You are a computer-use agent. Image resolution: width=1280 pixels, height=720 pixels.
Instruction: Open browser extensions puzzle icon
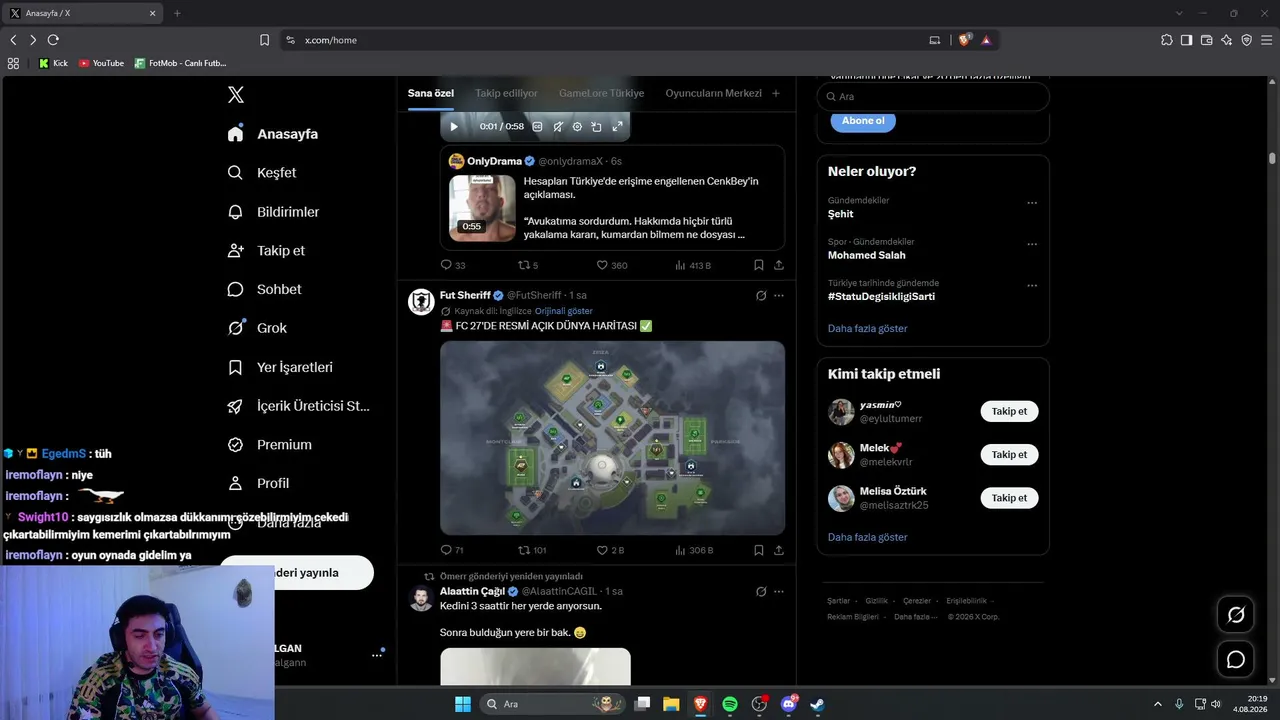click(1167, 40)
